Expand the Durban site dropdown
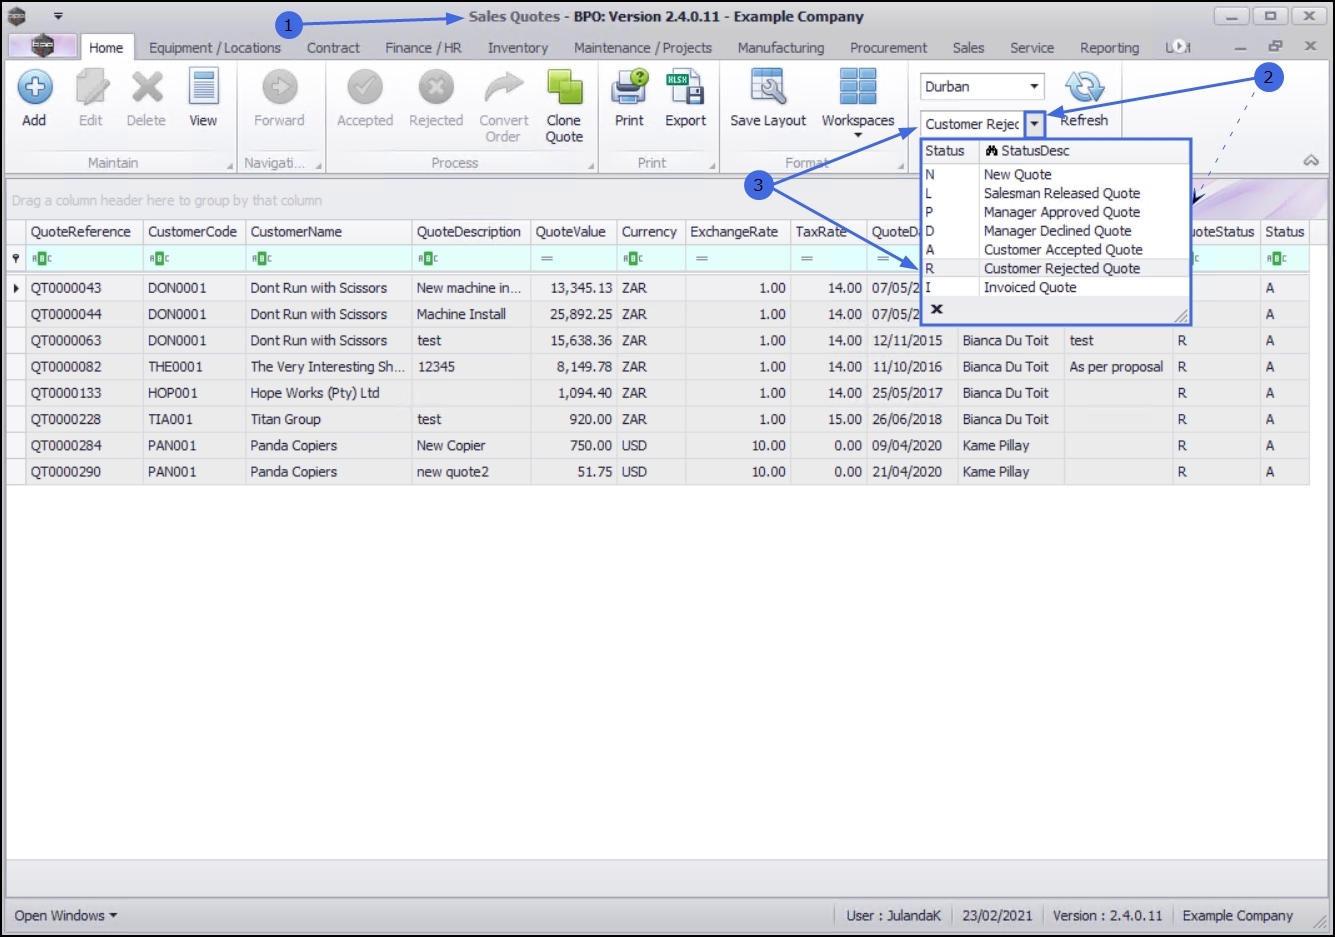Screen dimensions: 1335x937 [1035, 87]
